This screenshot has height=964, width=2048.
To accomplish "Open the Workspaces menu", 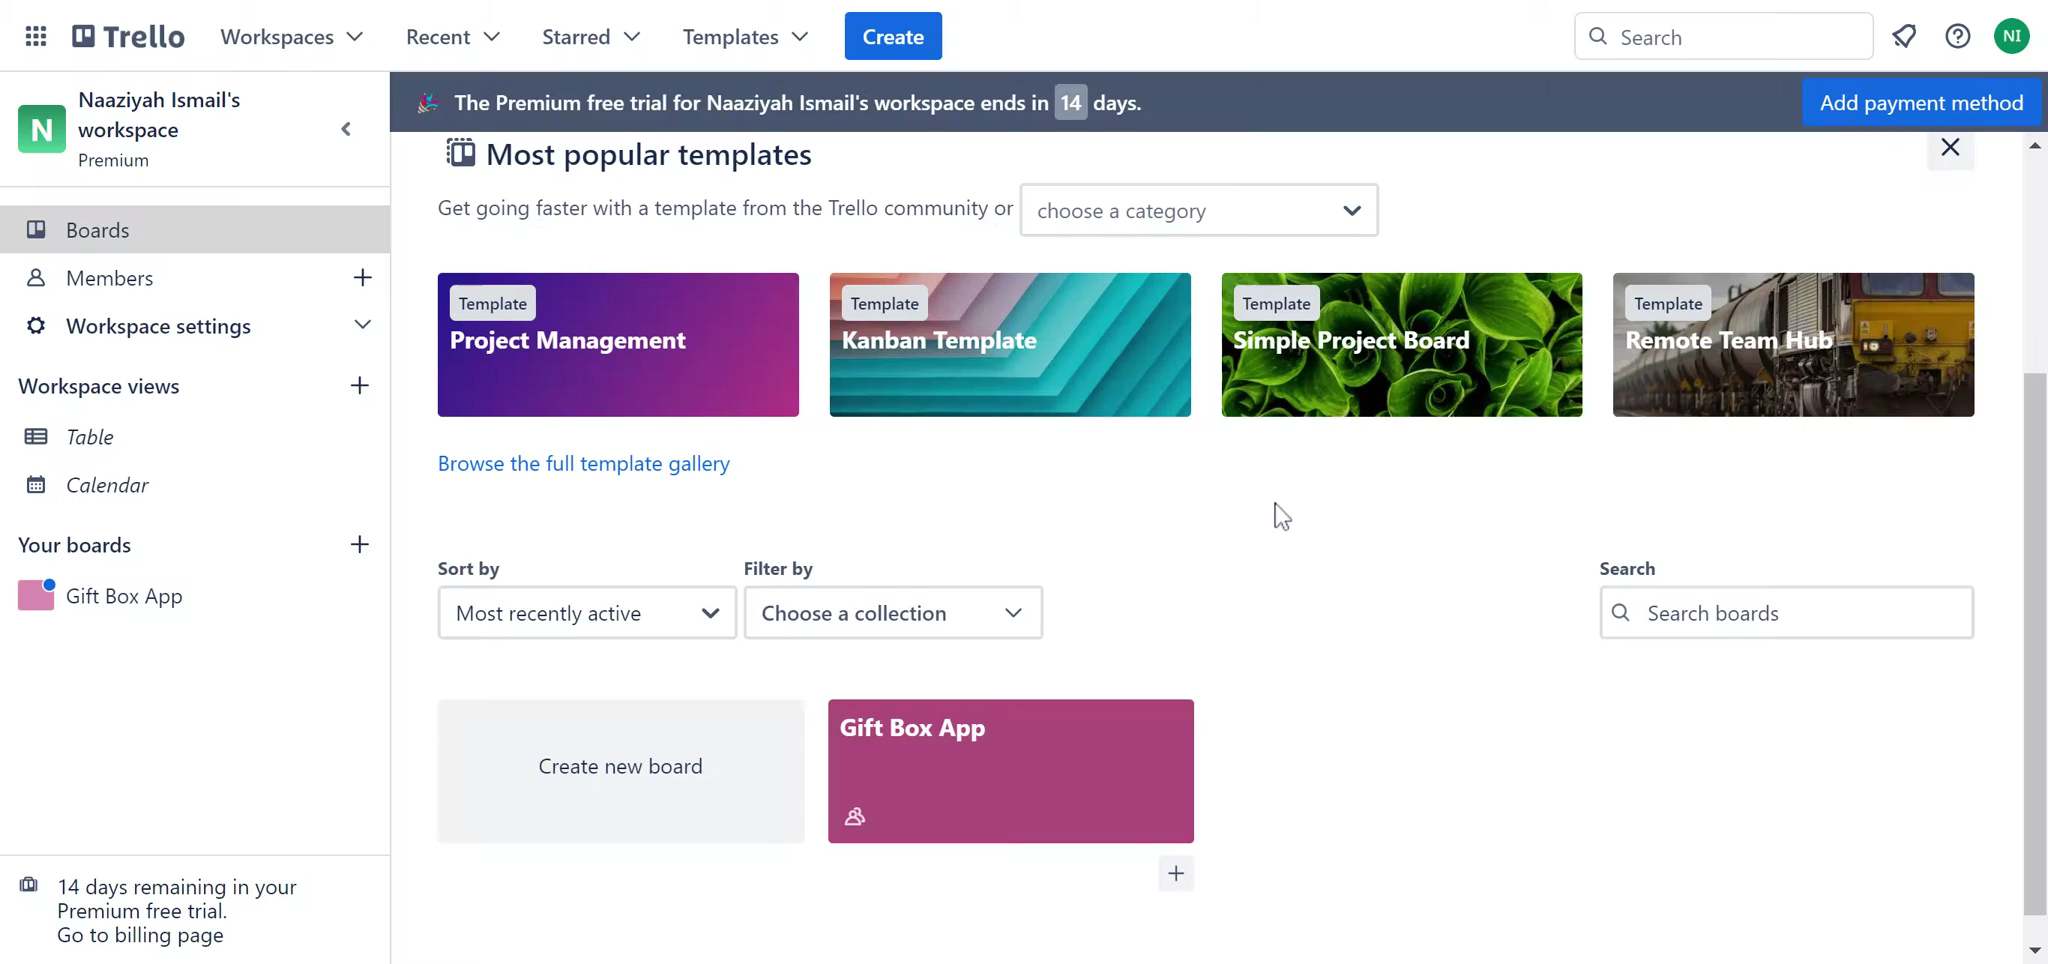I will click(291, 37).
